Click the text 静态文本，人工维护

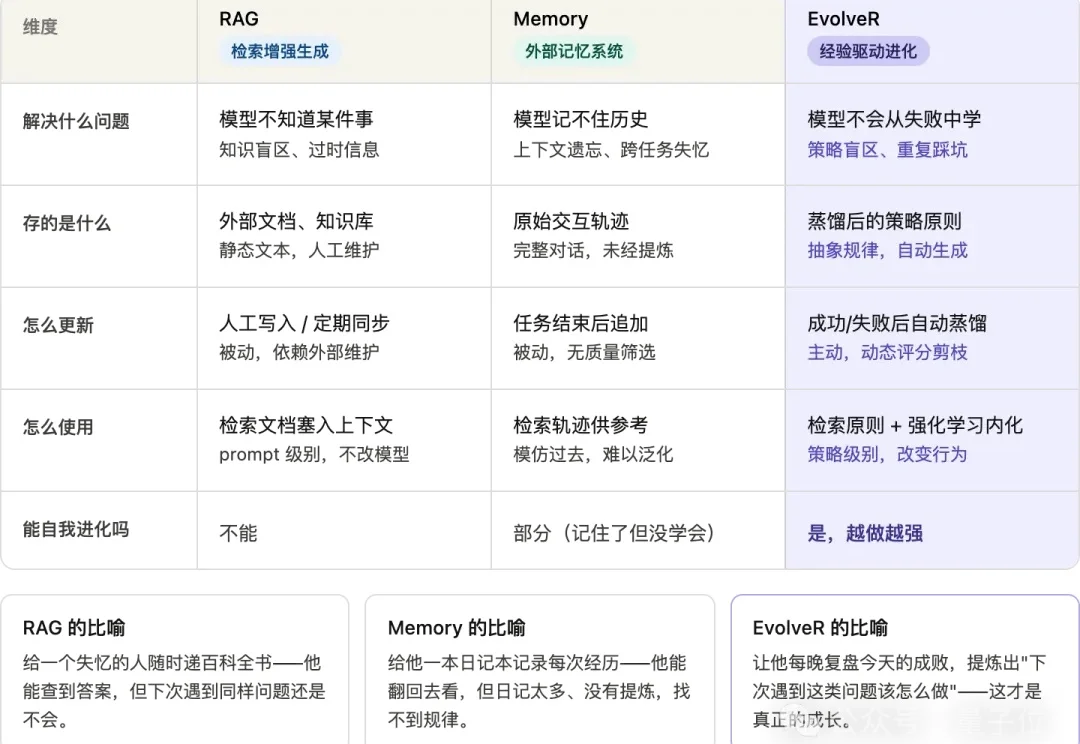tap(299, 250)
